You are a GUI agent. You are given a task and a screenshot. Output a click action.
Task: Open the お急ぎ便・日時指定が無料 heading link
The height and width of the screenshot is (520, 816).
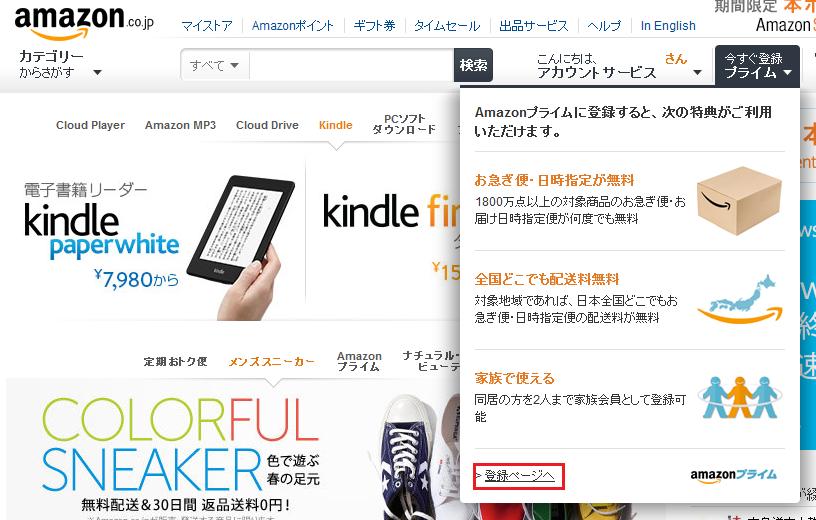tap(554, 181)
